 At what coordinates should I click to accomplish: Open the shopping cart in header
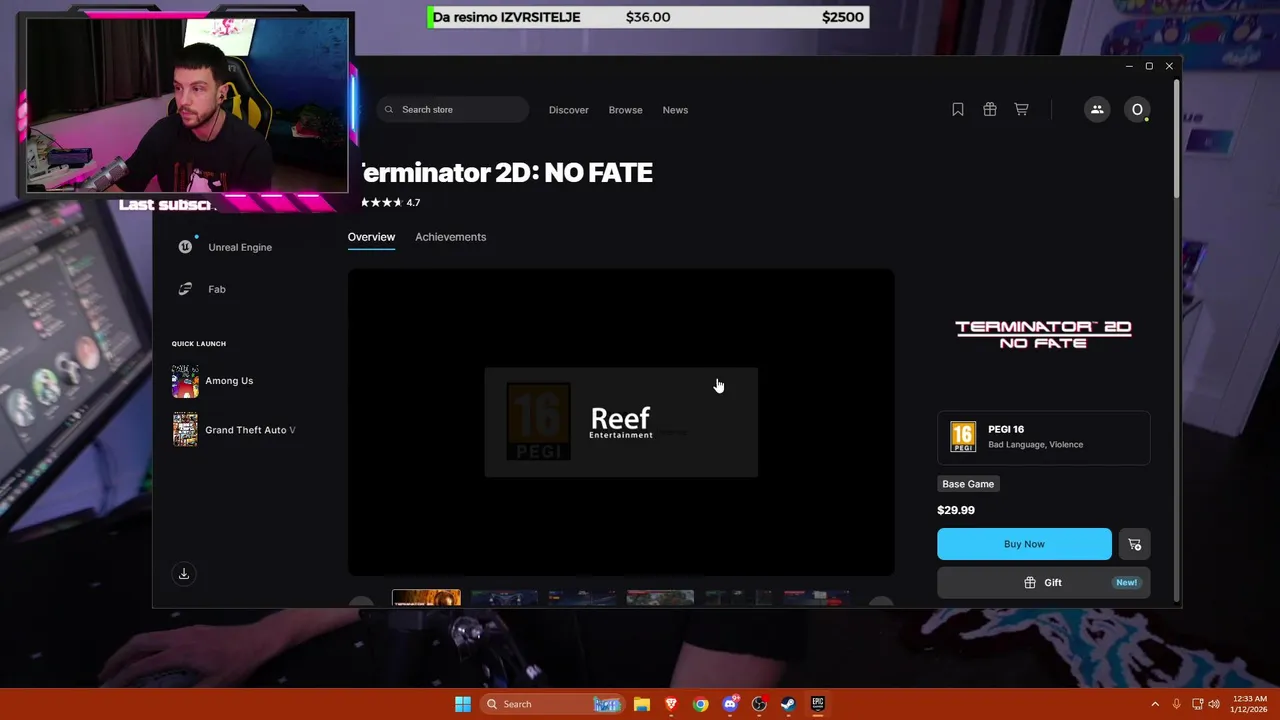point(1021,110)
